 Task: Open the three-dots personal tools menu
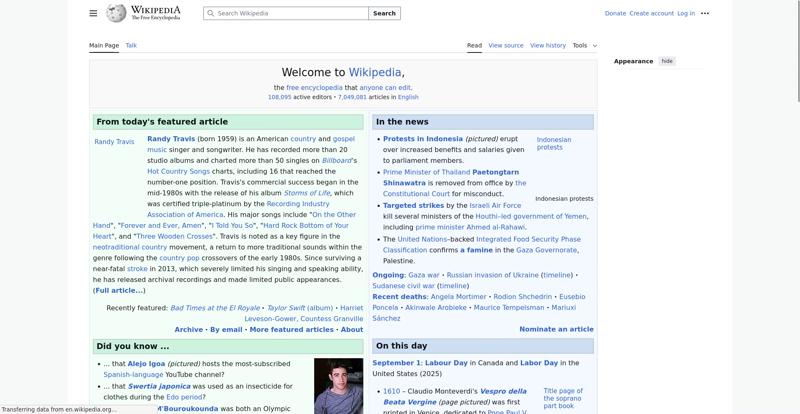705,13
